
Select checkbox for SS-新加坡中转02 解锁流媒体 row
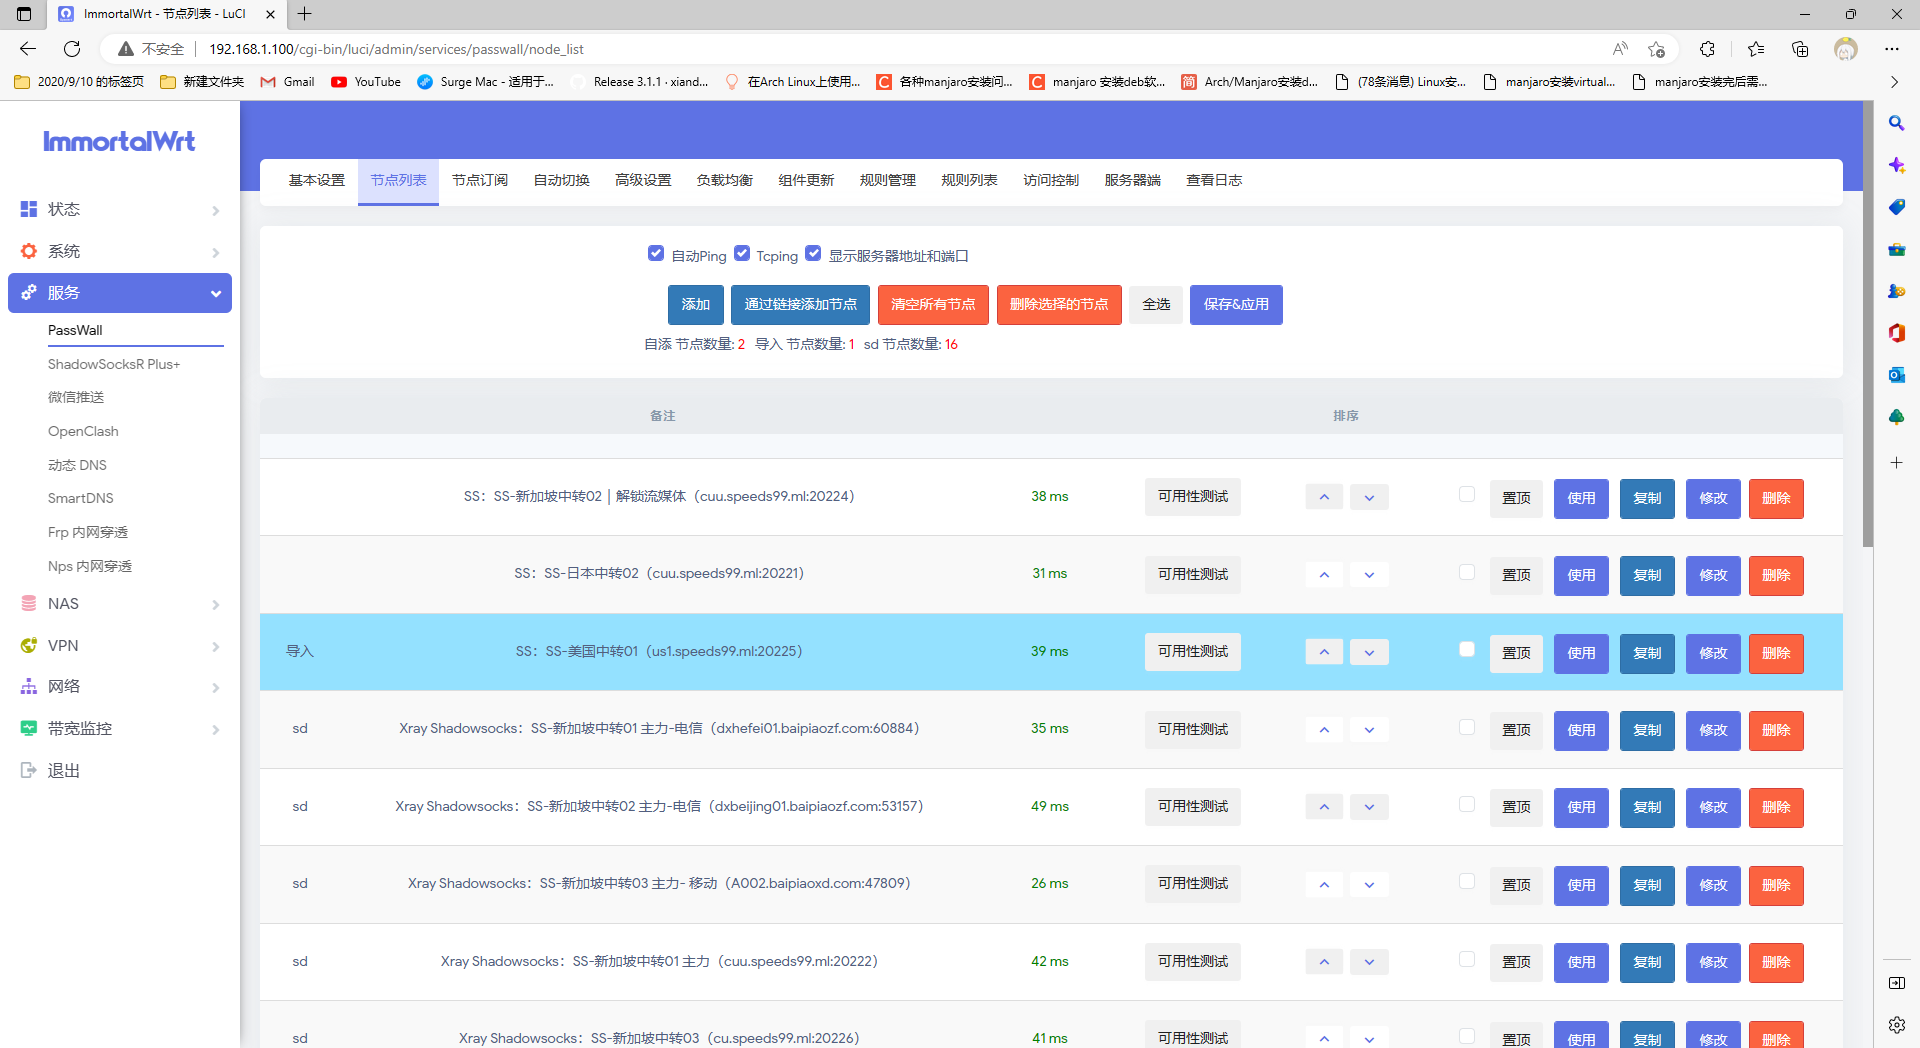coord(1467,494)
